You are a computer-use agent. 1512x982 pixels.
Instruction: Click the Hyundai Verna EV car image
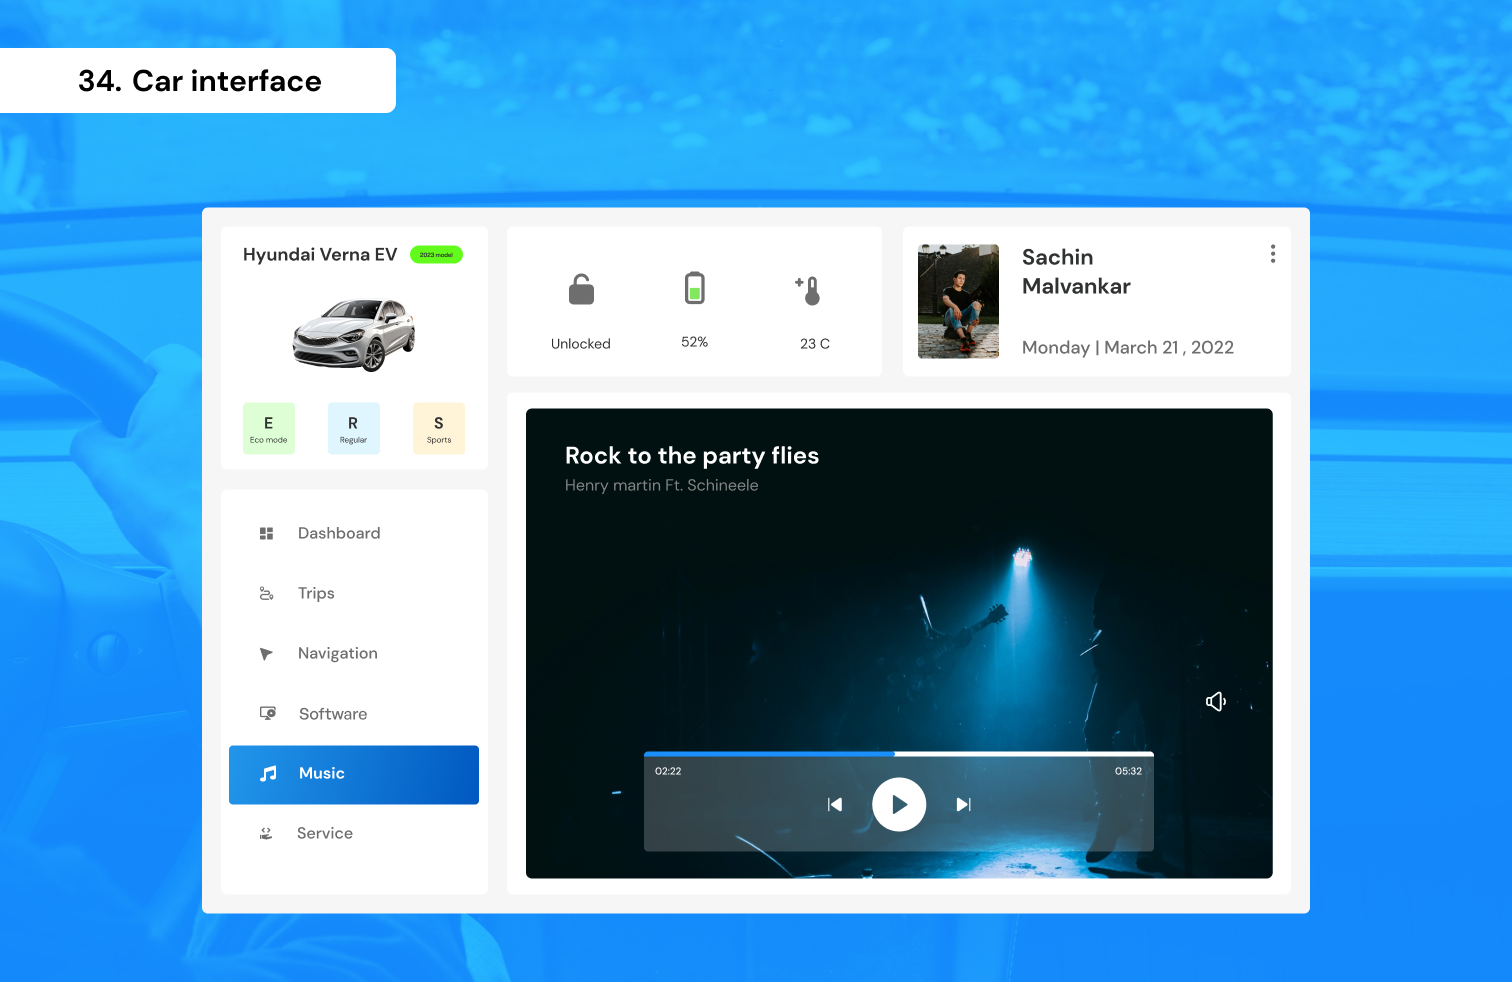[x=353, y=333]
